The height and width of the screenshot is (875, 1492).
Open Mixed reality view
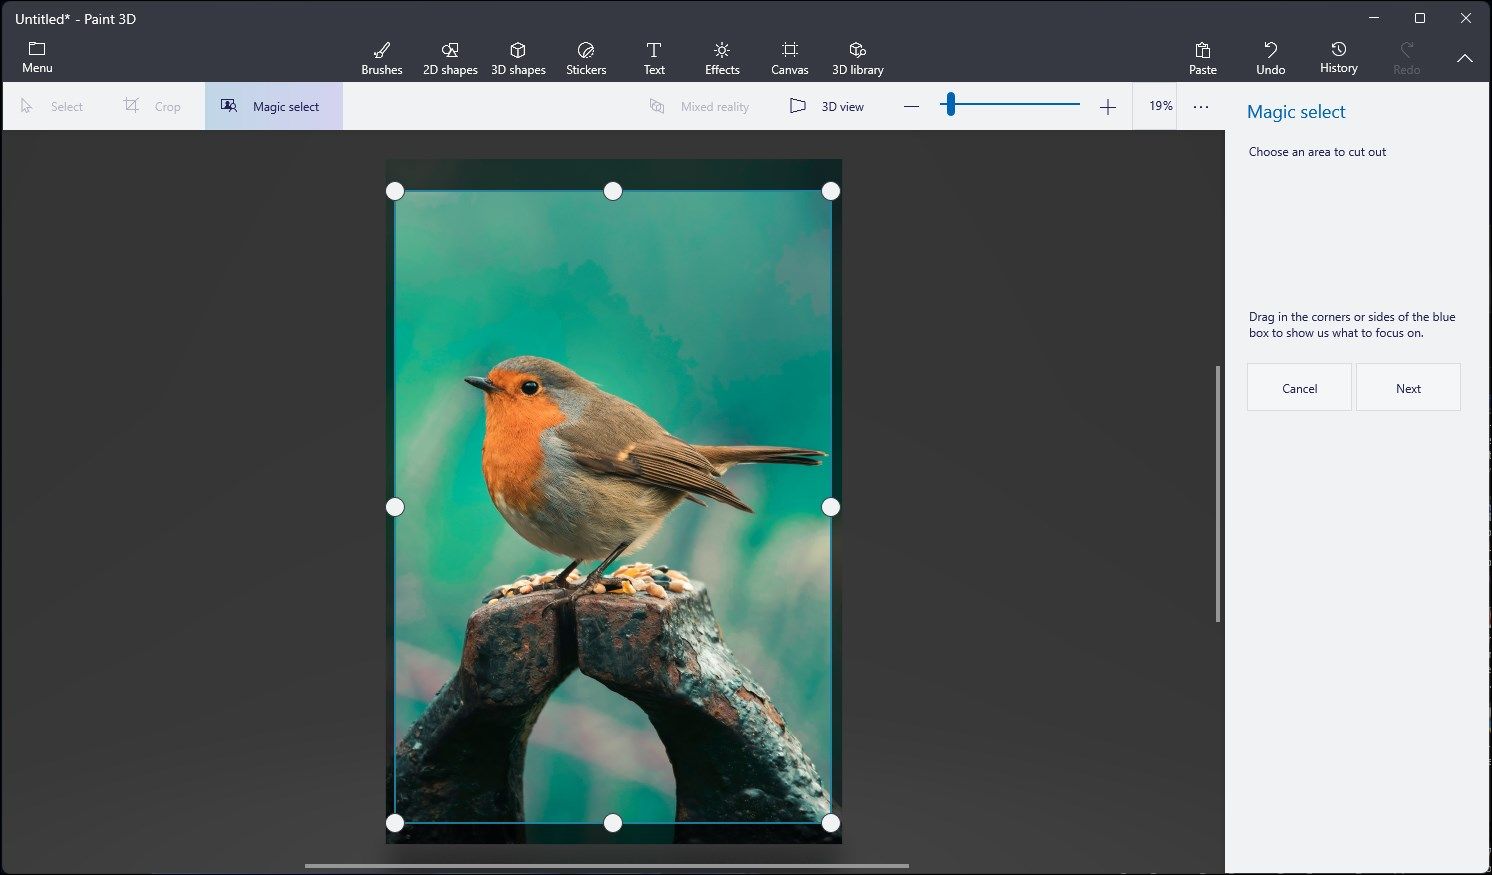tap(699, 105)
